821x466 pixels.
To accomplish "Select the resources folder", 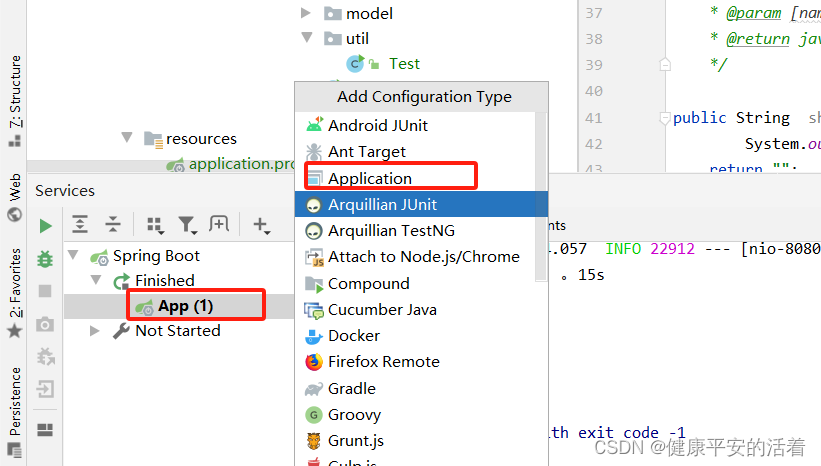I will tap(190, 139).
